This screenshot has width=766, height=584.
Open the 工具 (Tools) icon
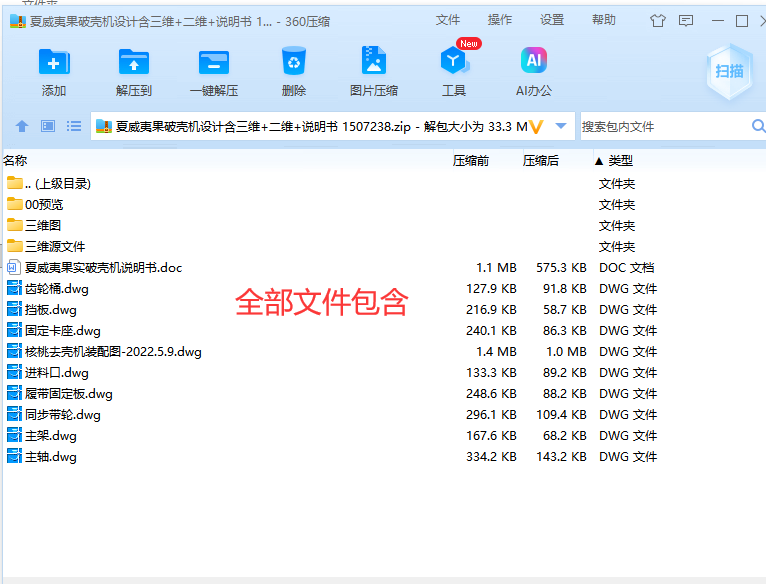[454, 61]
